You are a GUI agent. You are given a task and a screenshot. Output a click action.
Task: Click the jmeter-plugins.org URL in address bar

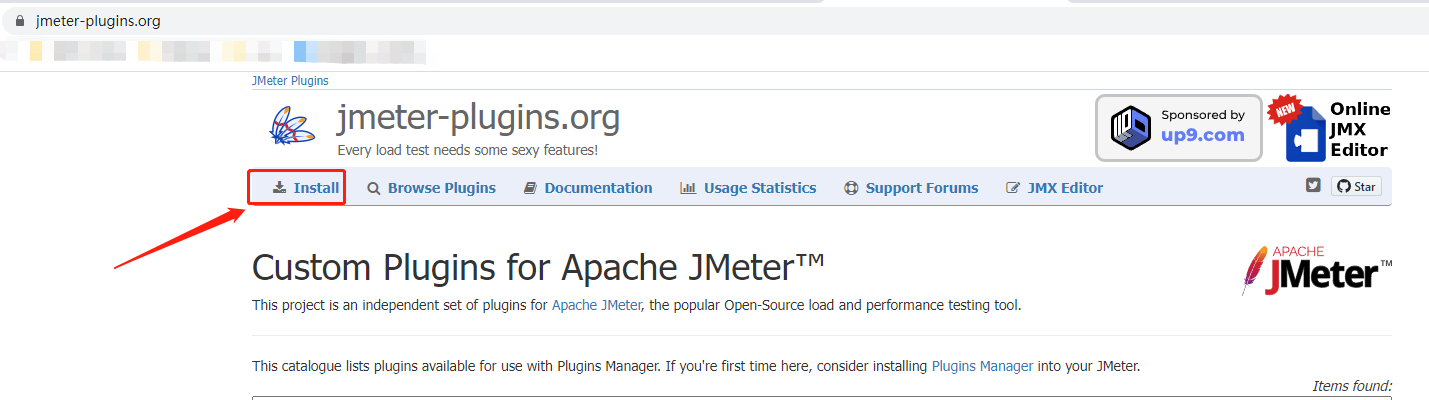98,20
